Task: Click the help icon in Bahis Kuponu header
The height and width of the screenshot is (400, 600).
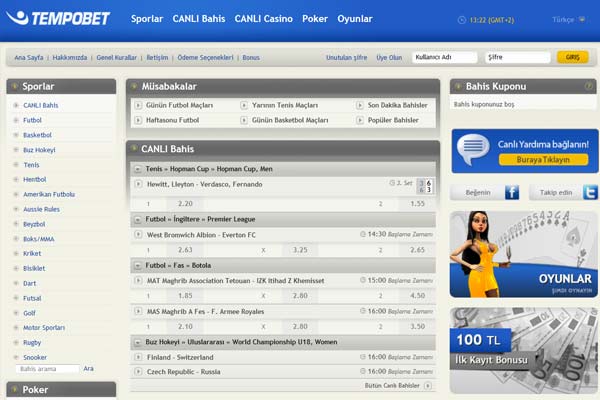Action: 589,86
